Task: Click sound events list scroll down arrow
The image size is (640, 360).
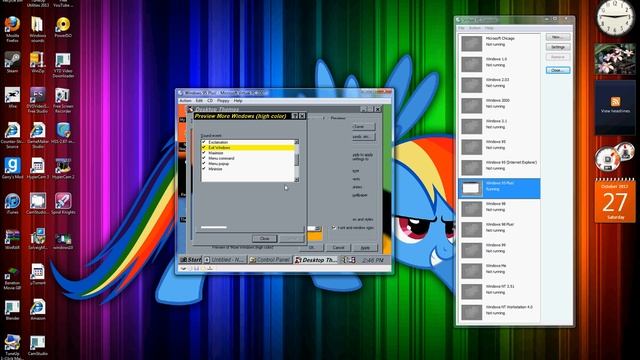Action: tap(296, 180)
